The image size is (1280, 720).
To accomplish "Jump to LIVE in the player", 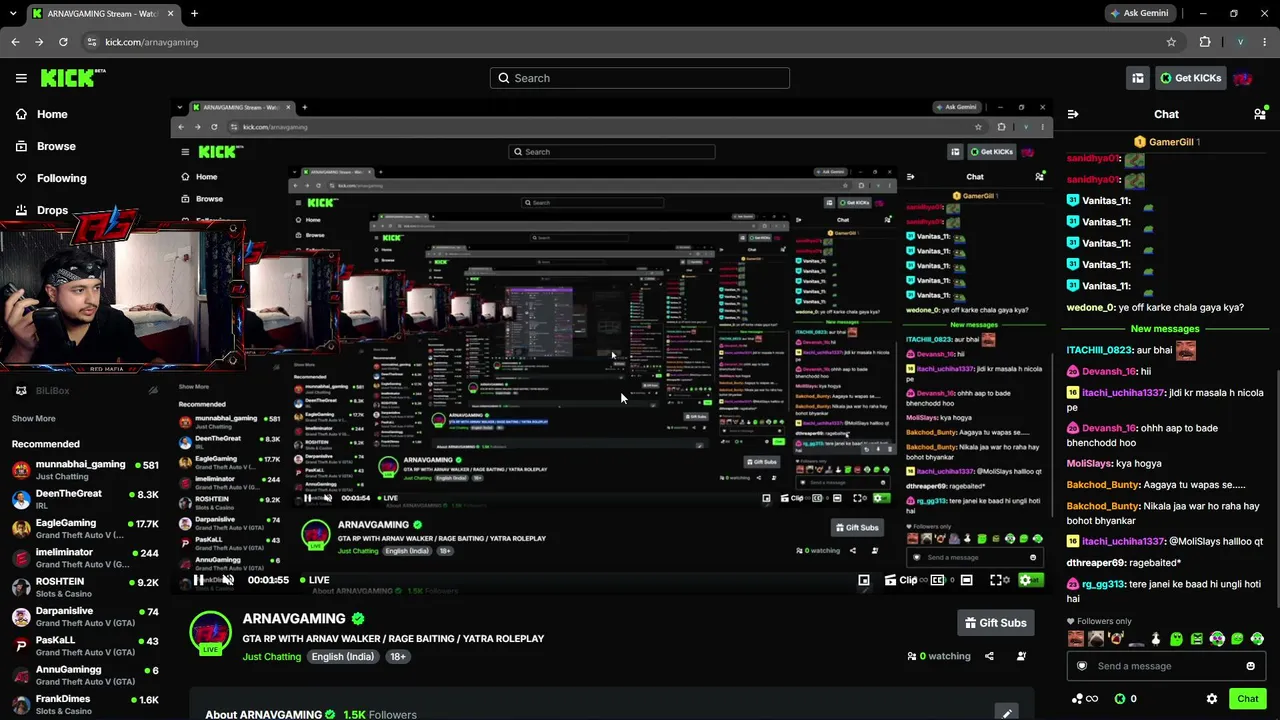I will coord(313,580).
